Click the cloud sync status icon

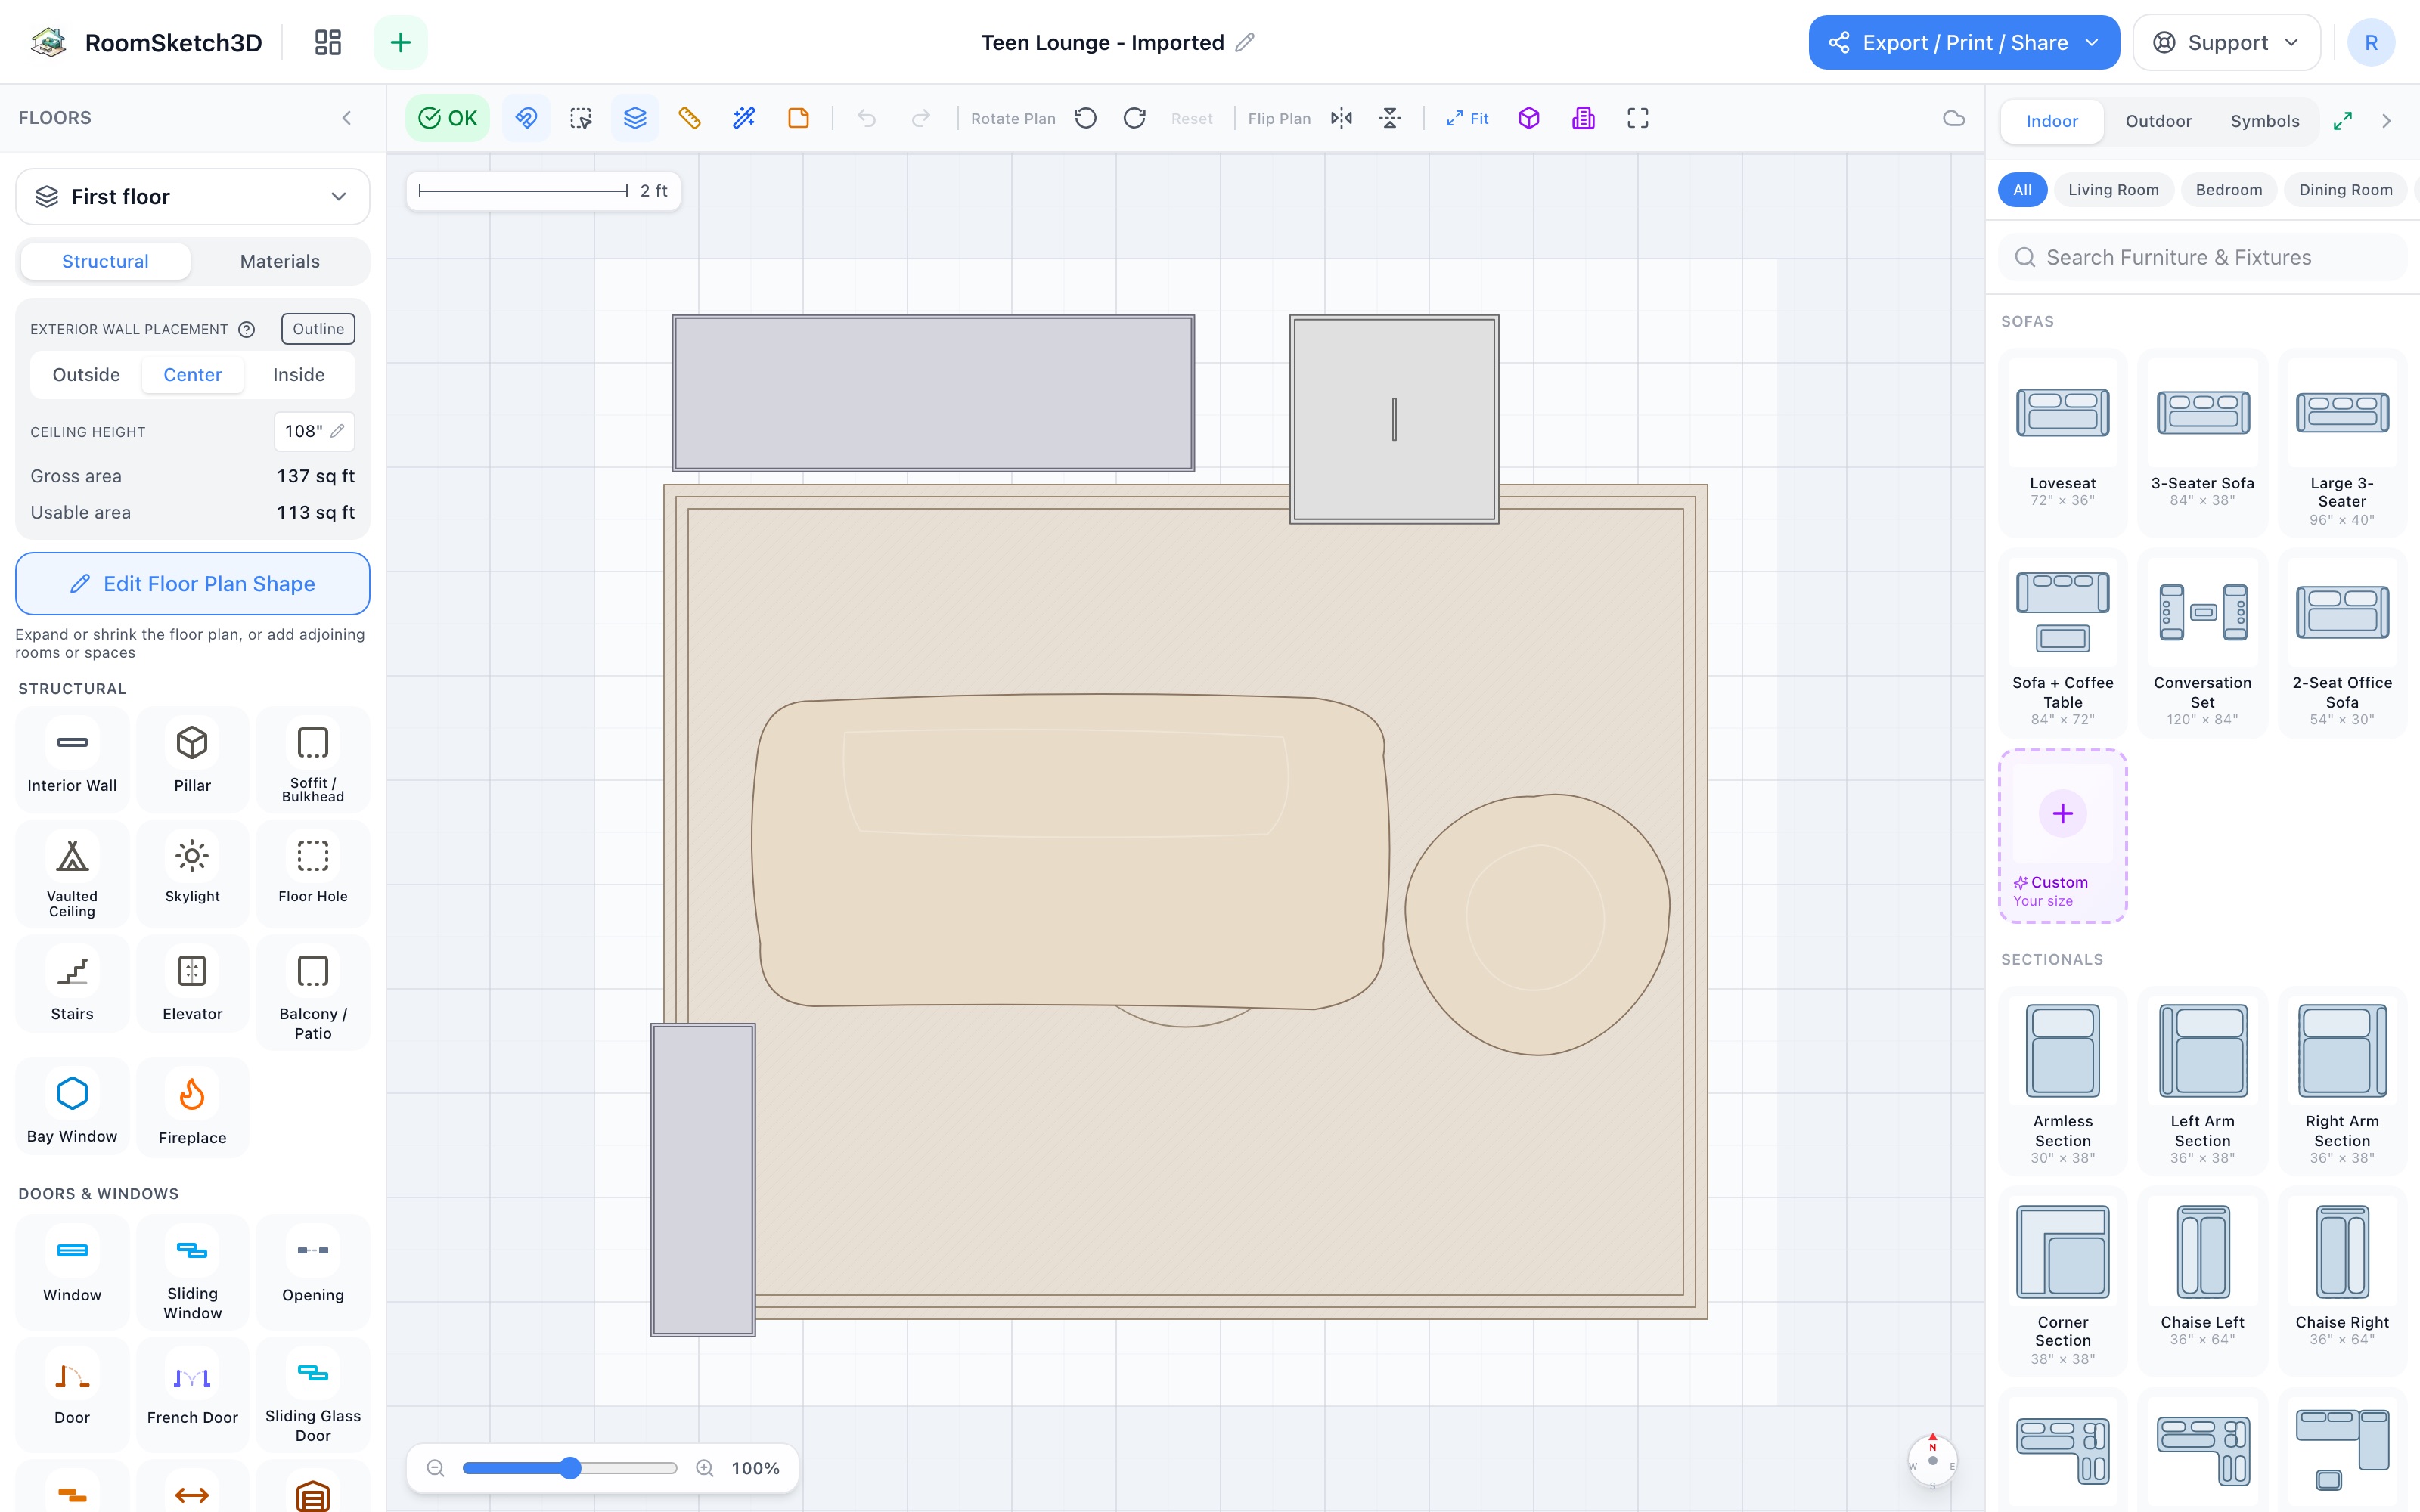tap(1954, 118)
